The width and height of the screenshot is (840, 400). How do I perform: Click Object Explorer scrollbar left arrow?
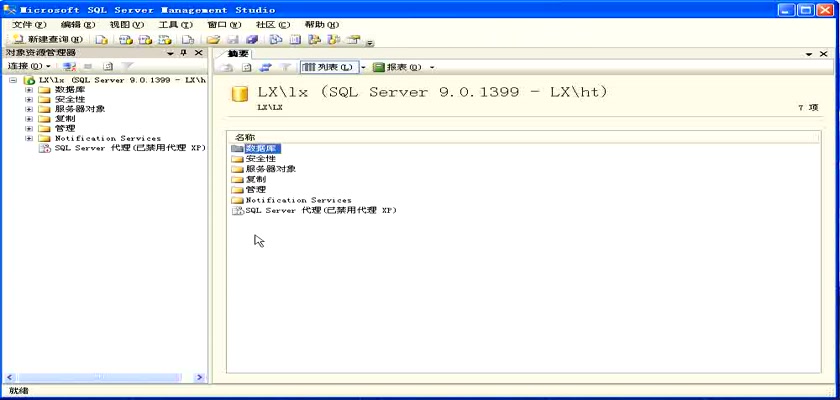coord(9,378)
